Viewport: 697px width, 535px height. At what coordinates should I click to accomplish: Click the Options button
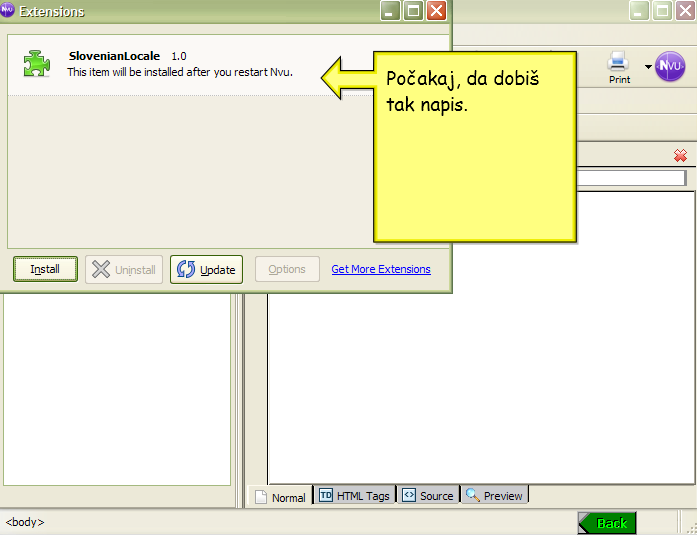tap(287, 269)
